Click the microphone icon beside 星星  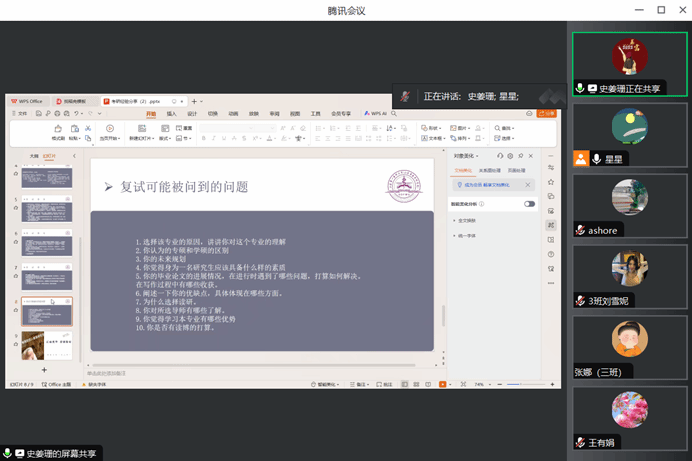coord(596,159)
